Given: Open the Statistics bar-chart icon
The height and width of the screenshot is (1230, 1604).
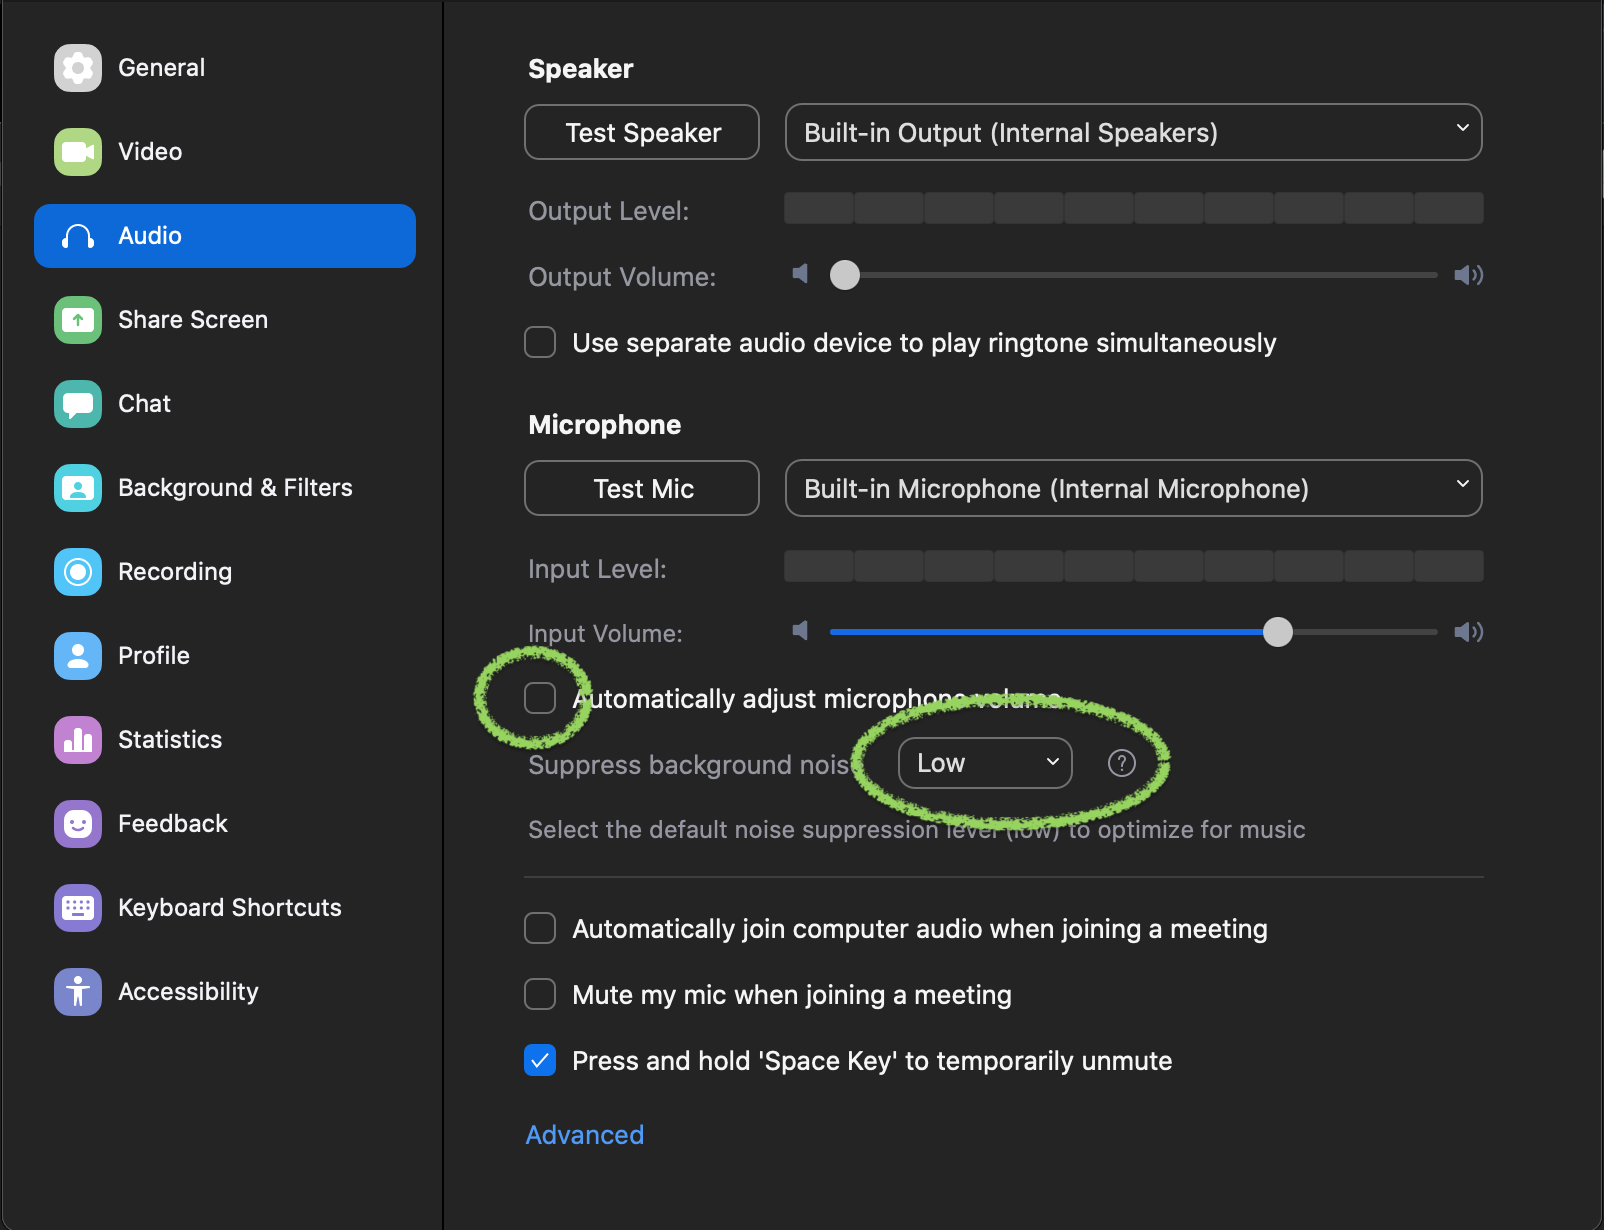Looking at the screenshot, I should pyautogui.click(x=78, y=740).
